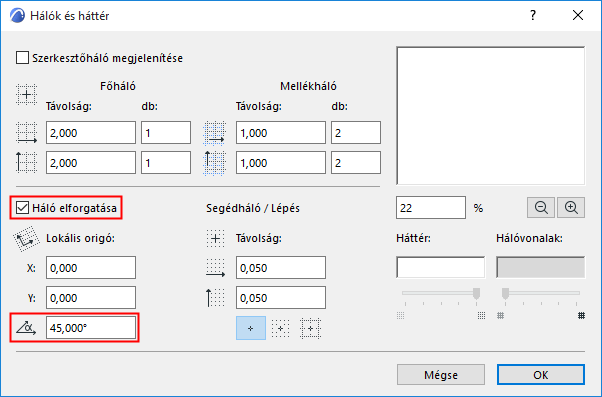Click the rotation angle field 45,000°
Image resolution: width=602 pixels, height=397 pixels.
91,328
